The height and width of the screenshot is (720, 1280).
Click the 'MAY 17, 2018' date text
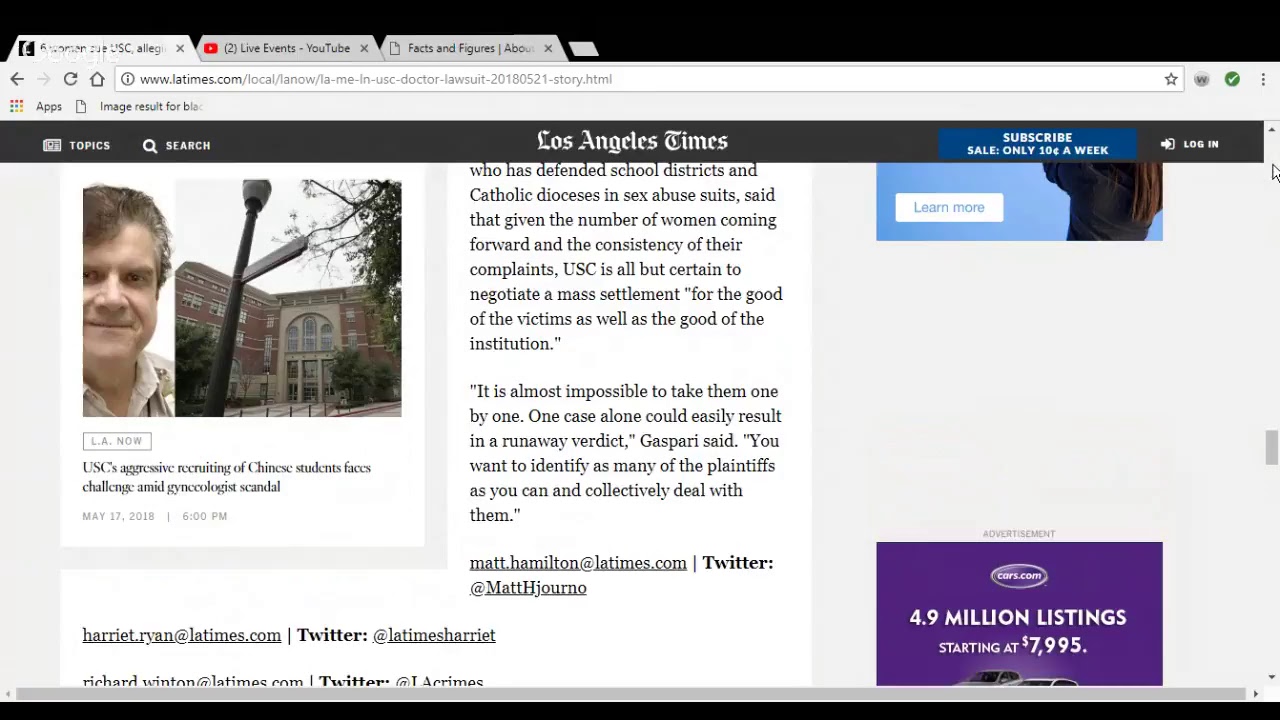118,516
